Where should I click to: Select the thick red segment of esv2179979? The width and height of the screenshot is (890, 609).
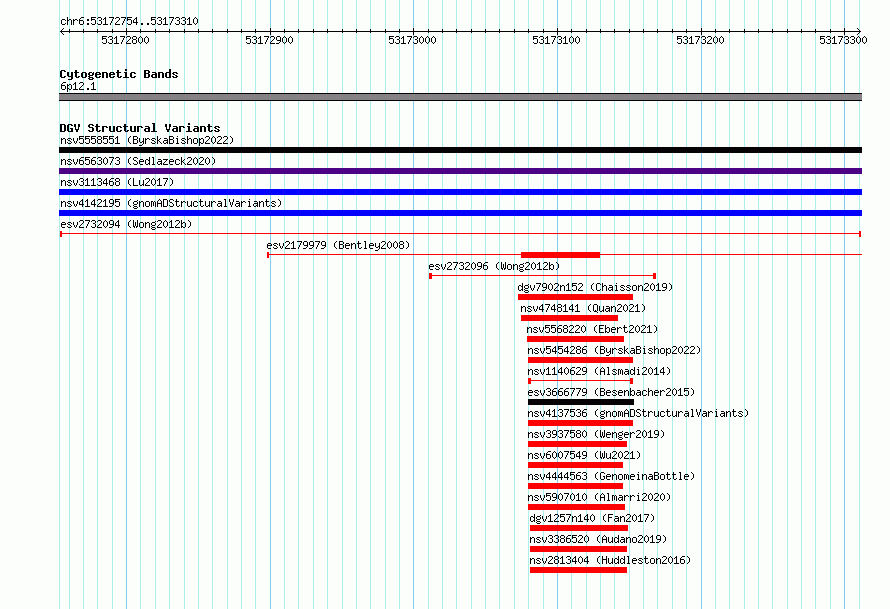point(560,255)
